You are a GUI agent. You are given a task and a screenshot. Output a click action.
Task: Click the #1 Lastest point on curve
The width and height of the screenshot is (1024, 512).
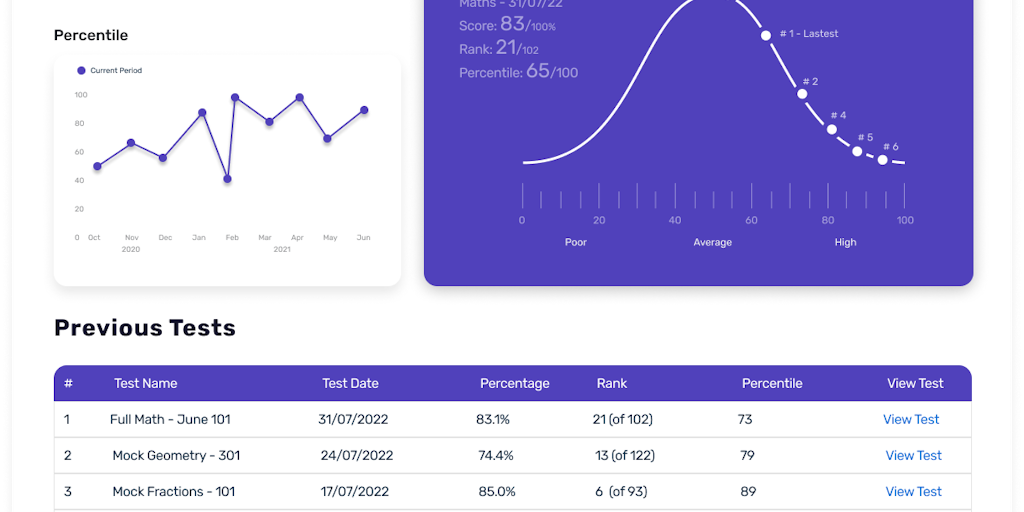[x=766, y=35]
